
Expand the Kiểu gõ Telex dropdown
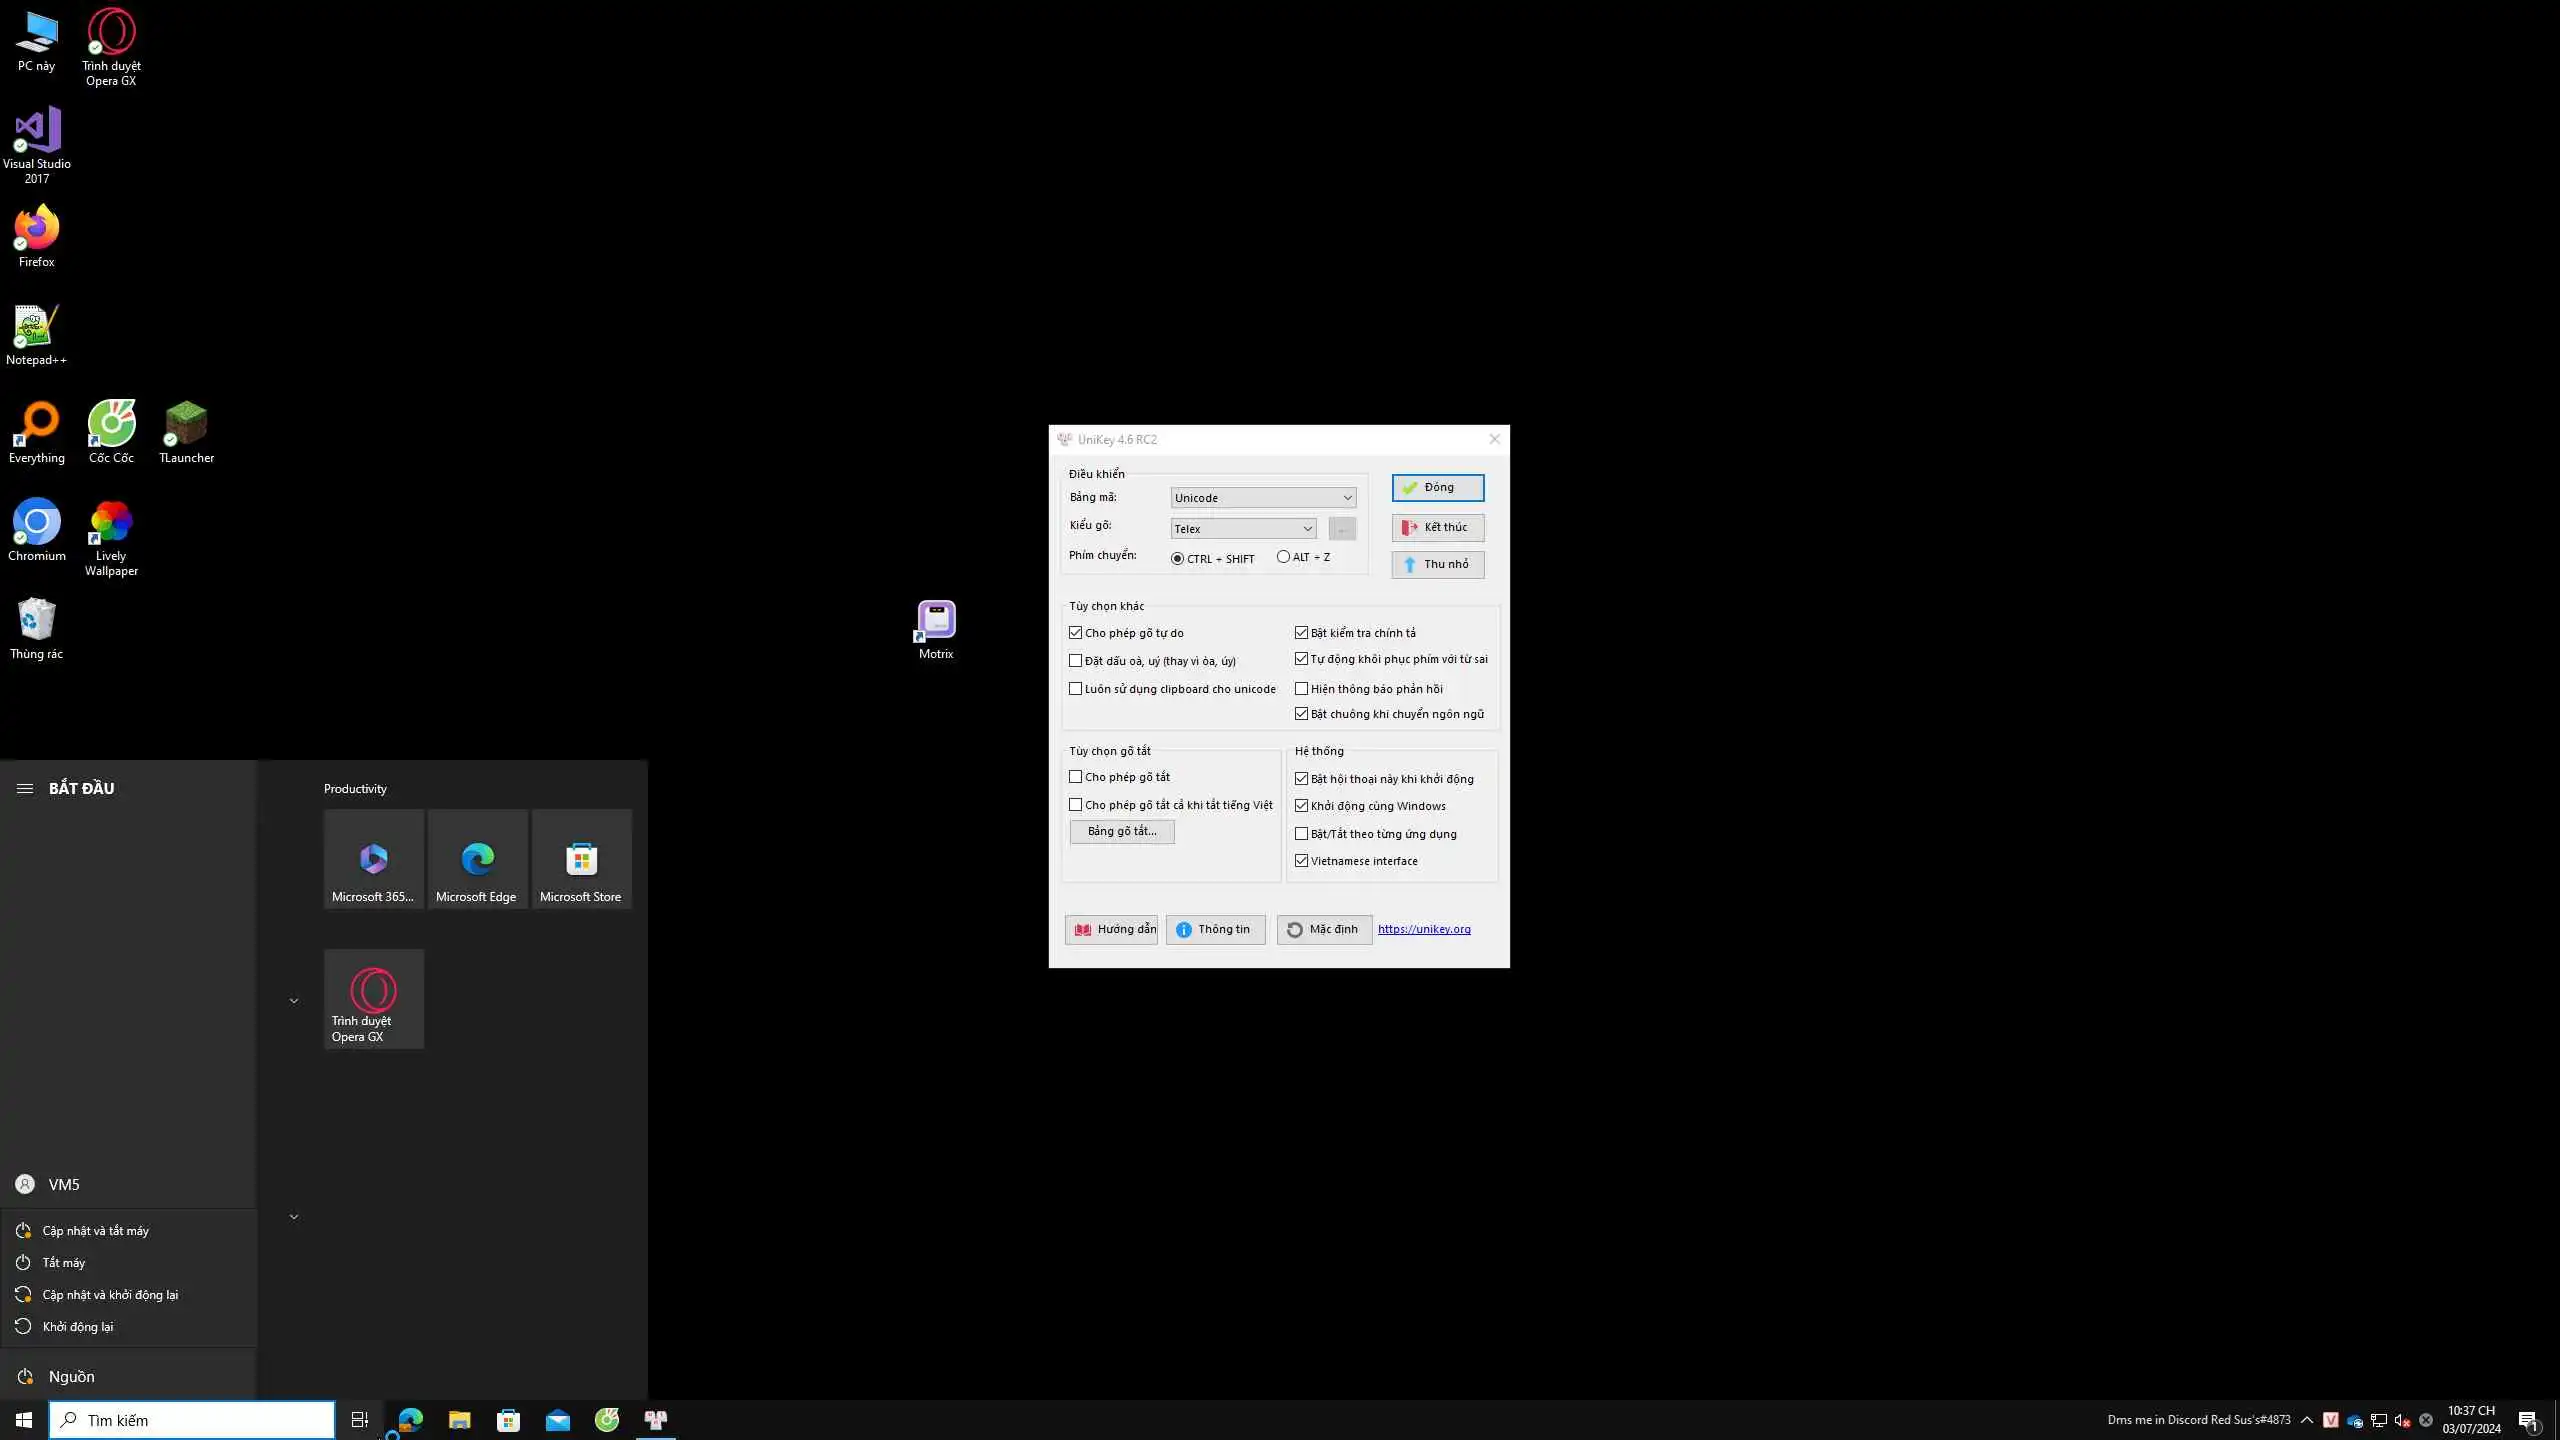click(x=1243, y=529)
